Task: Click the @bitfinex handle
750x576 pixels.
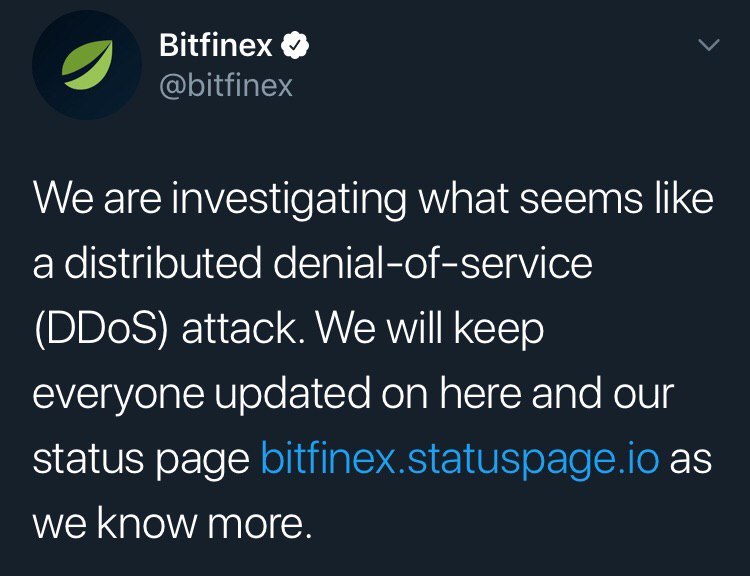Action: tap(226, 85)
